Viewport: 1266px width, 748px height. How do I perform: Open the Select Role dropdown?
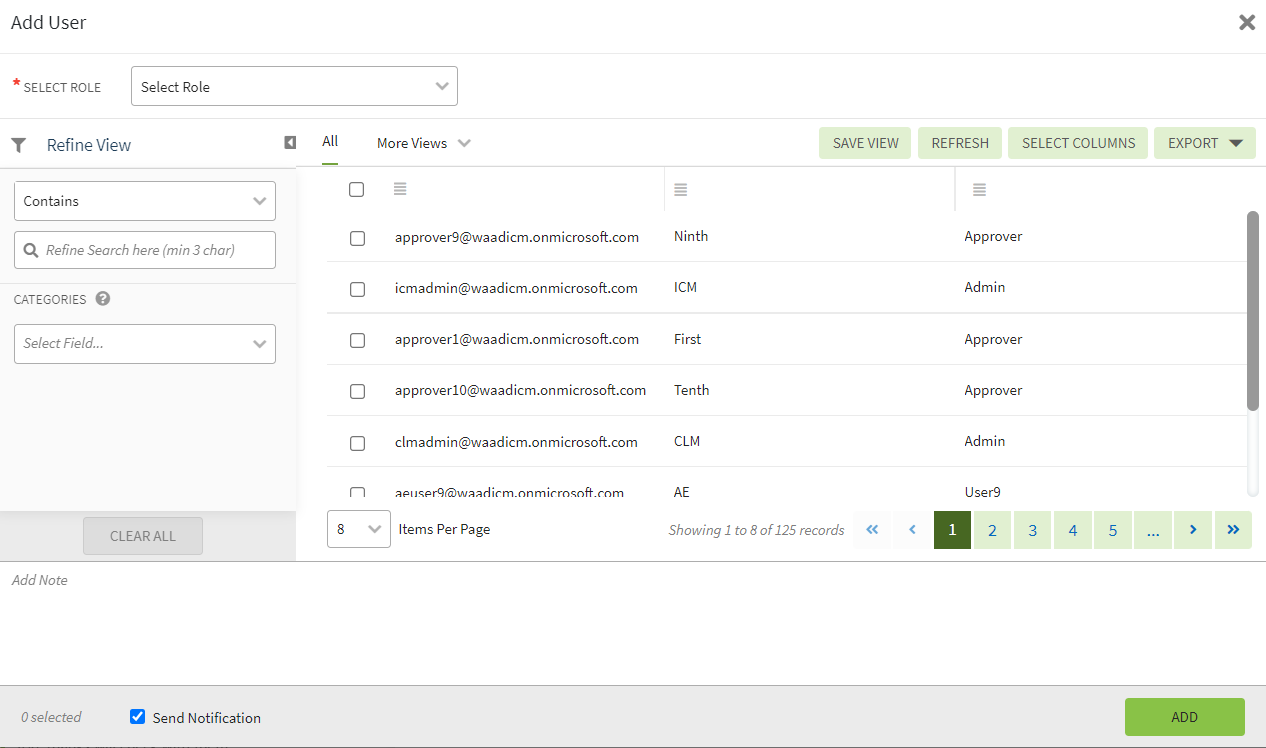pyautogui.click(x=294, y=87)
